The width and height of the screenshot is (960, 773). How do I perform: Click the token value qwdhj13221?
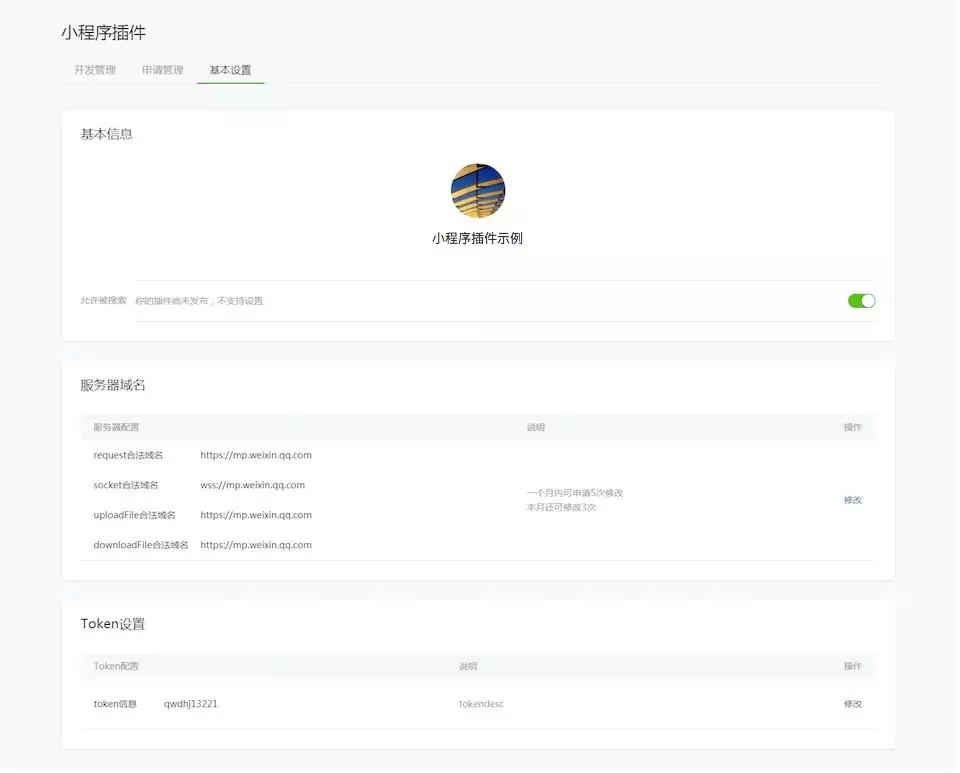coord(190,704)
